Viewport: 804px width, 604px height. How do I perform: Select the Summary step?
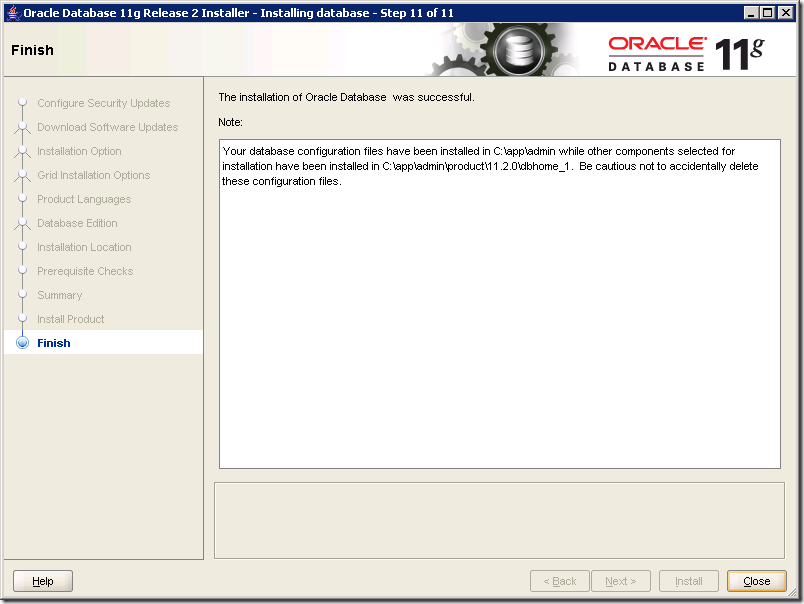coord(59,295)
